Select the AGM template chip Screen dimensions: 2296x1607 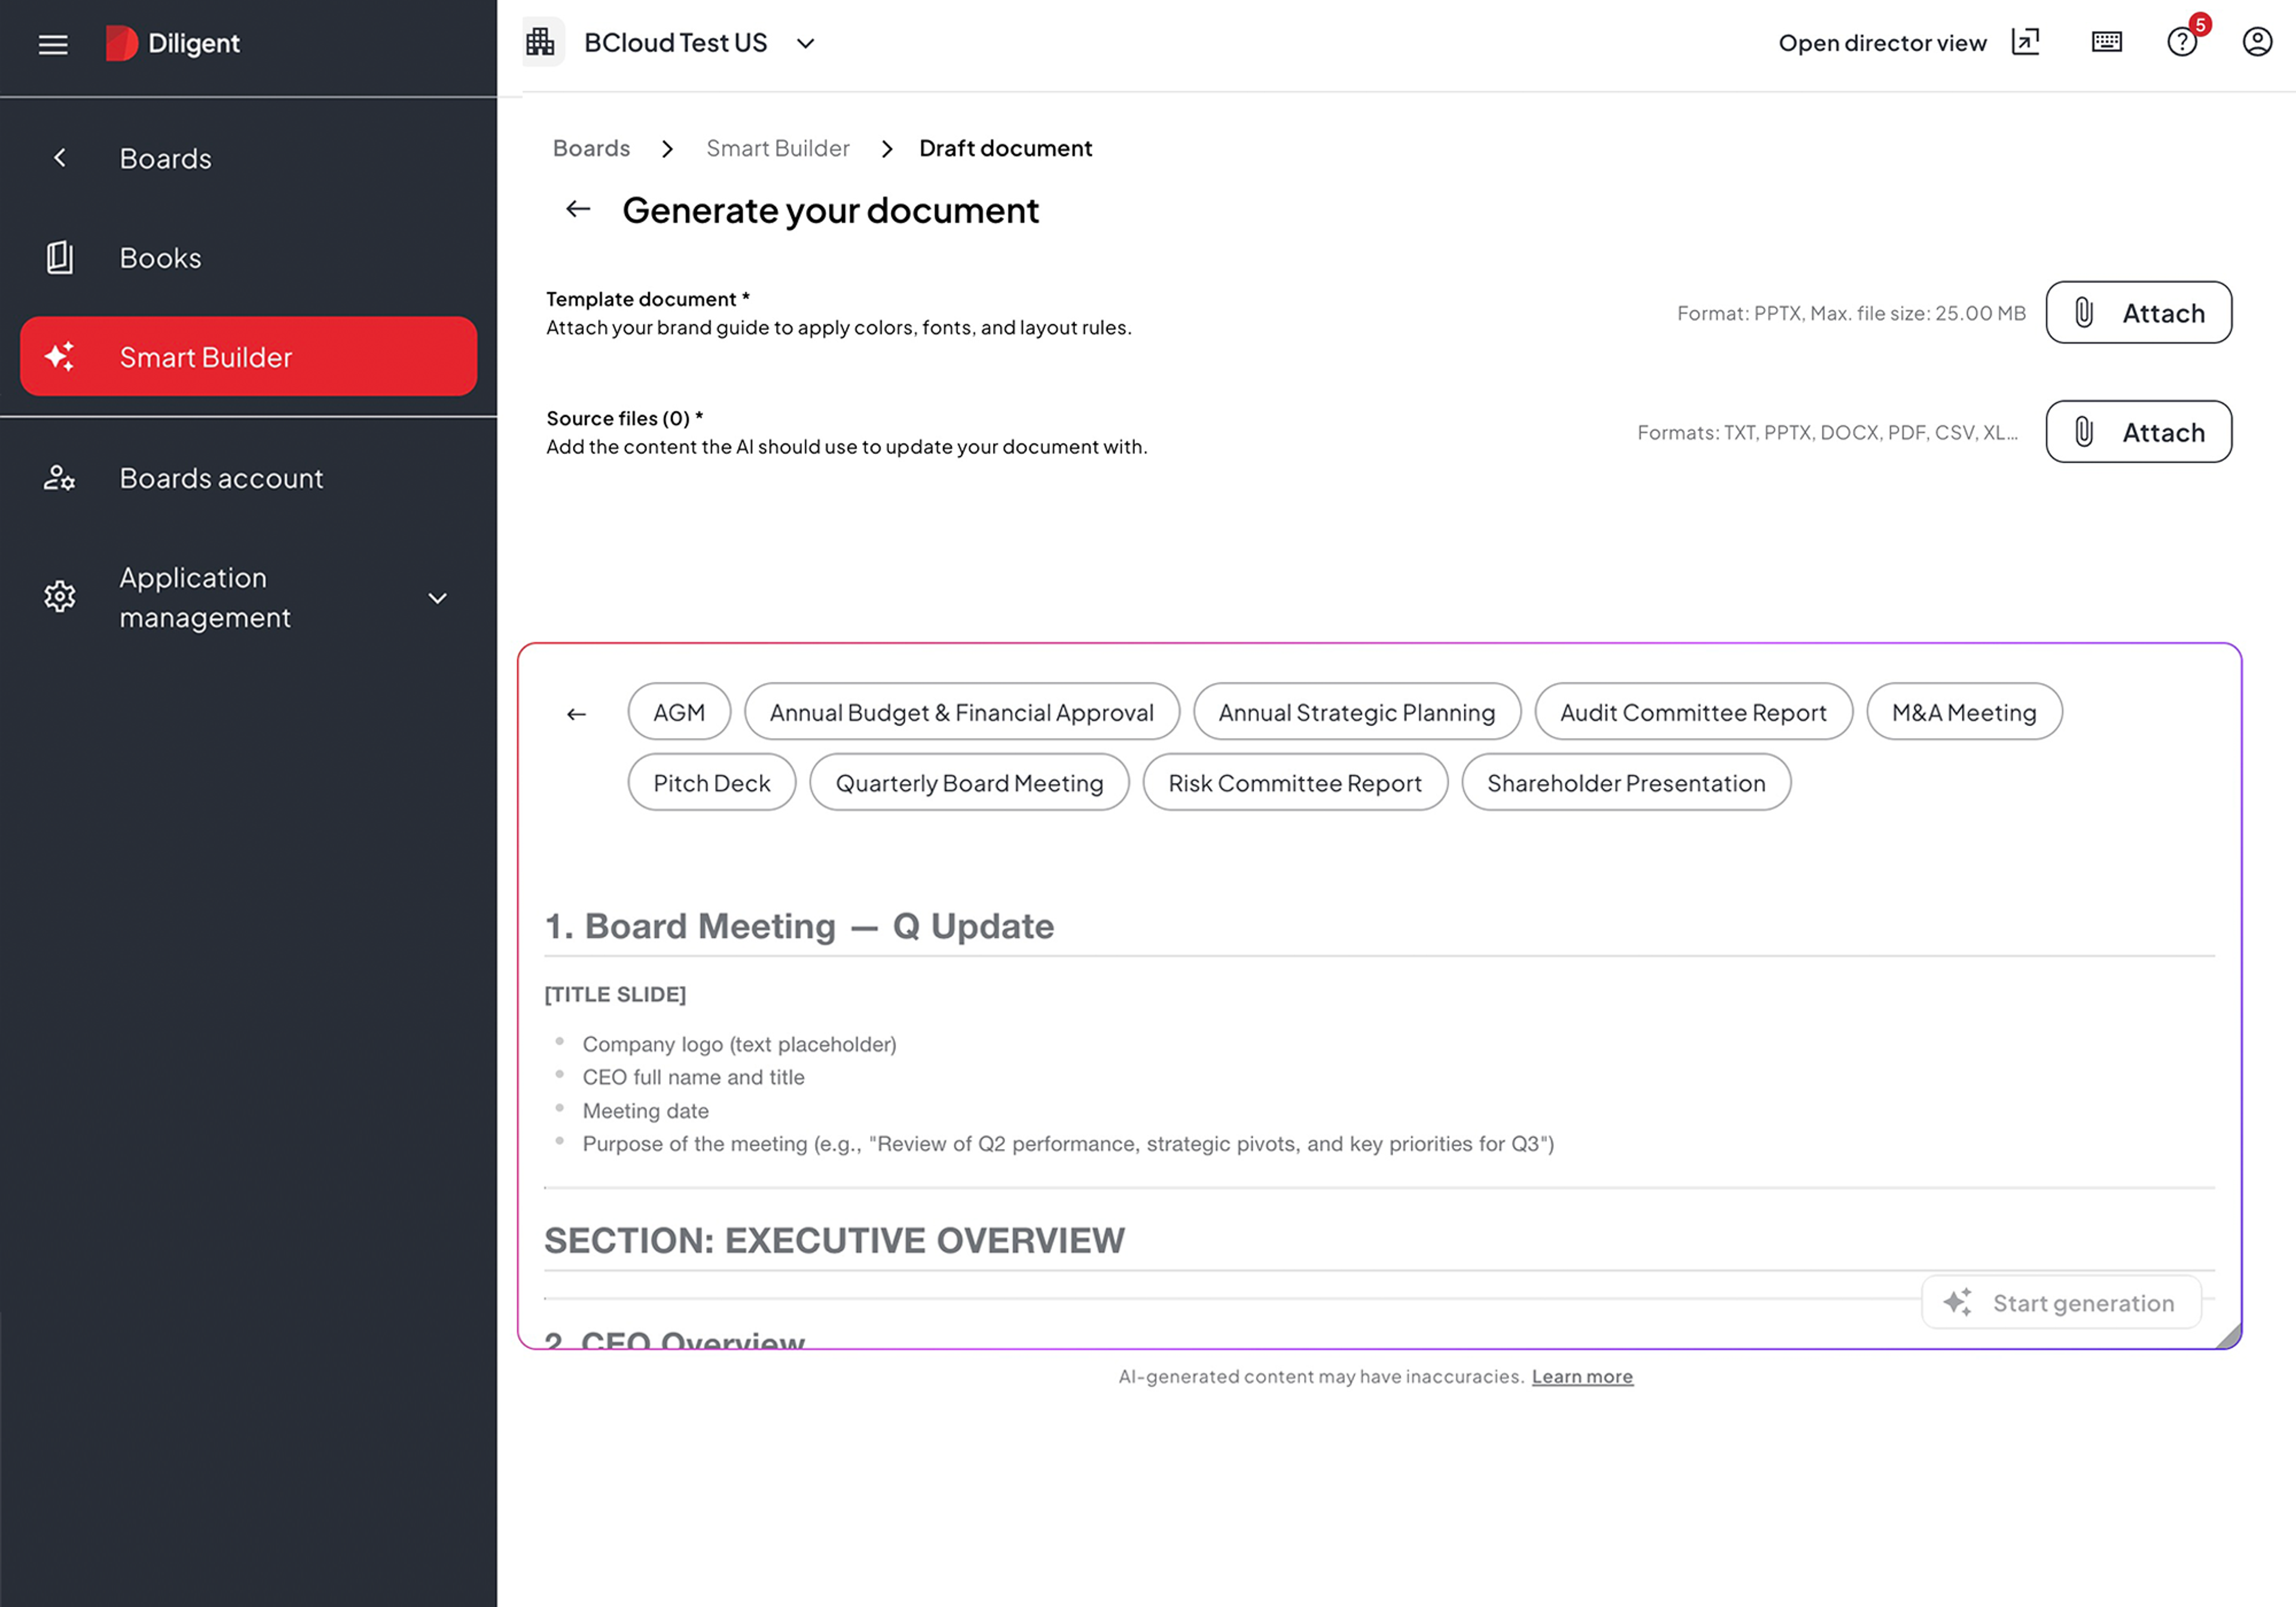[679, 712]
